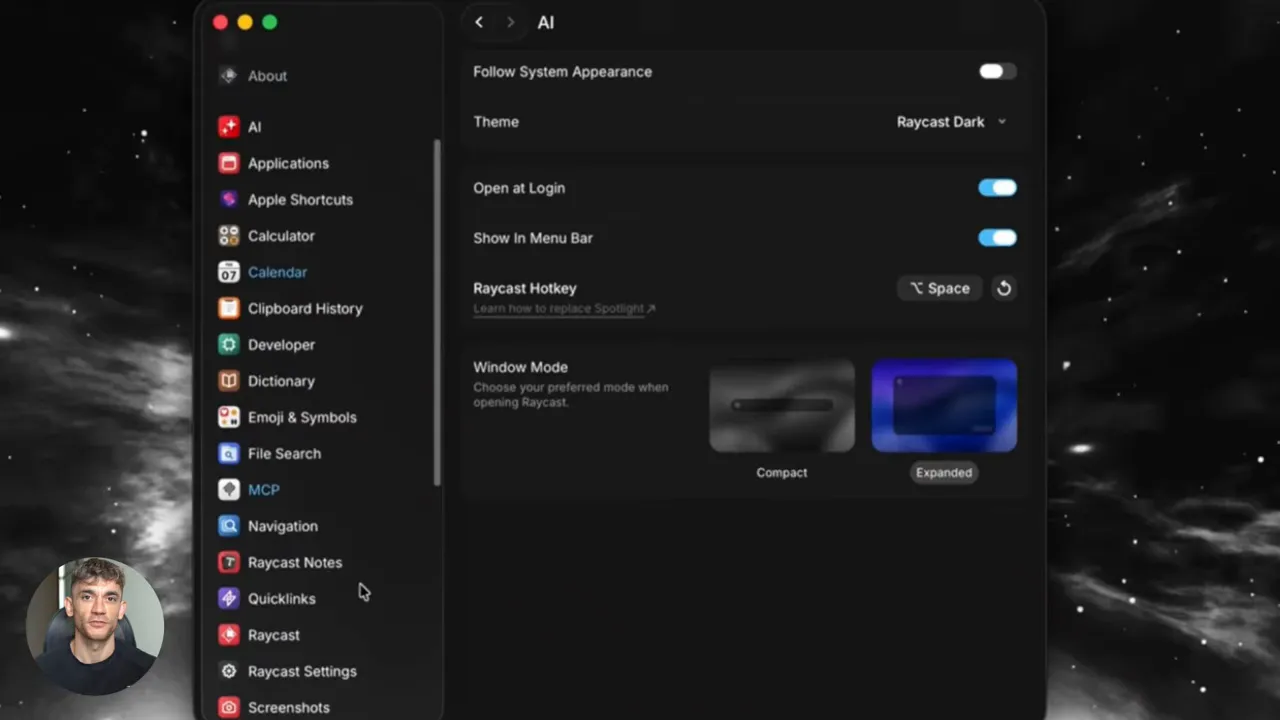
Task: Open the Calculator extension icon
Action: pyautogui.click(x=229, y=236)
